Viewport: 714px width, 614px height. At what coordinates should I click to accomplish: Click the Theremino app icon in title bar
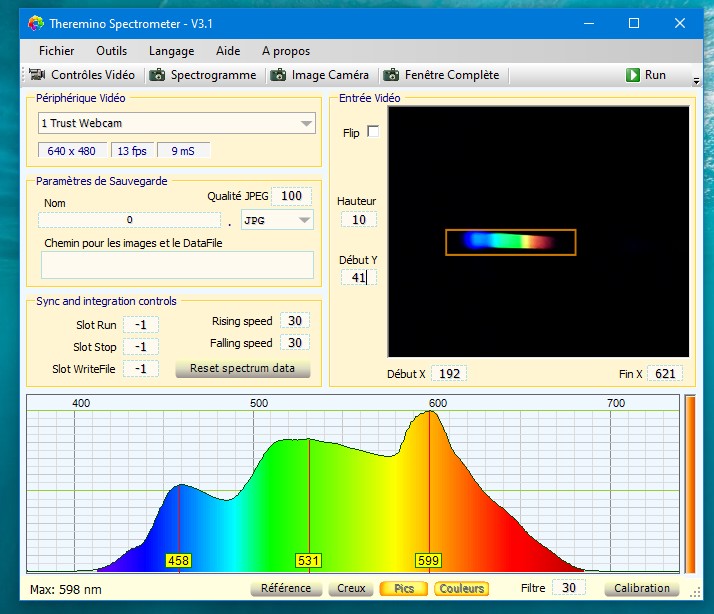coord(36,23)
